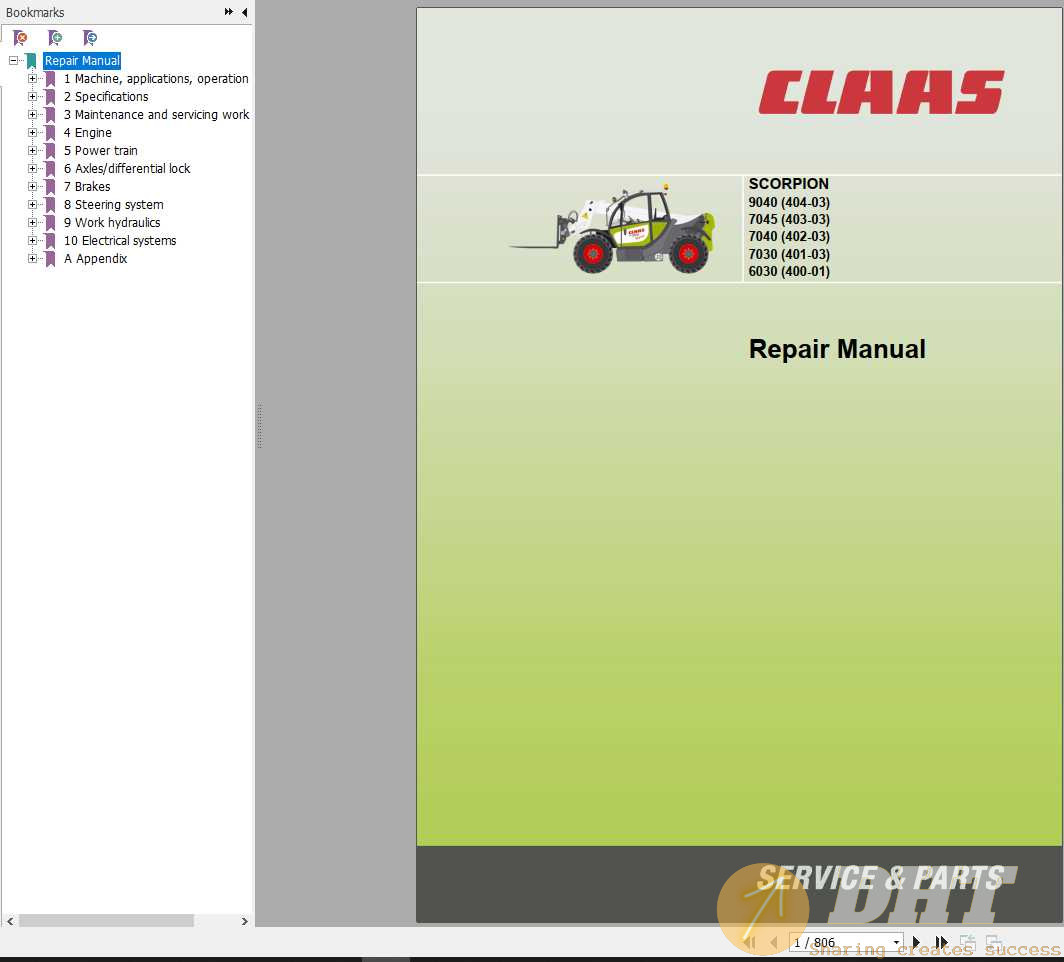
Task: Open the 10 Electrical systems bookmark
Action: (120, 240)
